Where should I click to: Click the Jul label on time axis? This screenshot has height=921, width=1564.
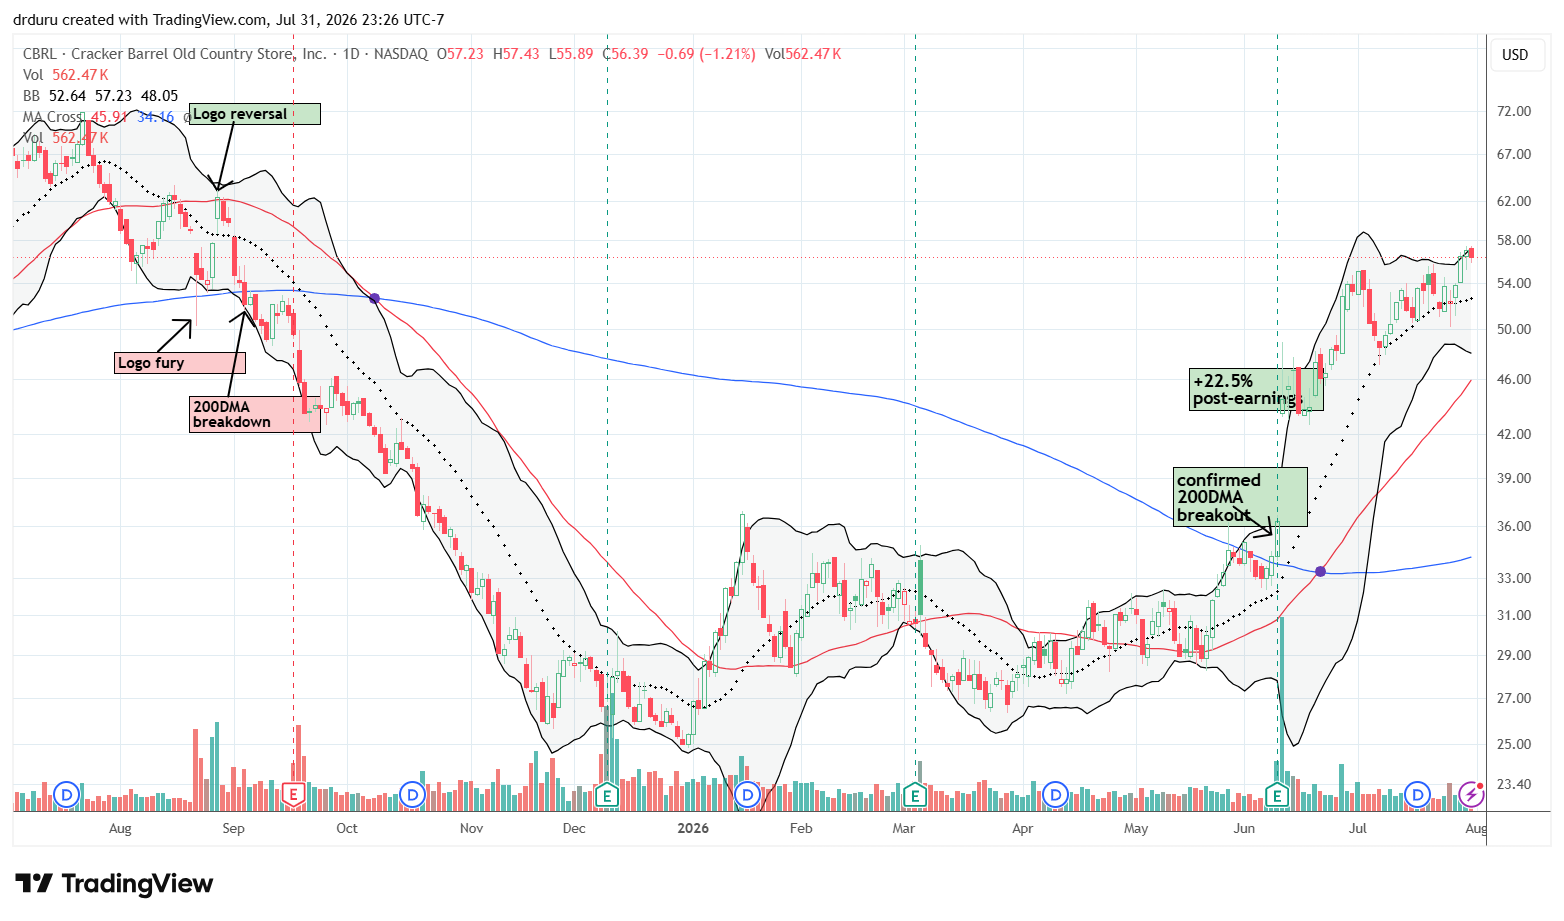[1358, 828]
